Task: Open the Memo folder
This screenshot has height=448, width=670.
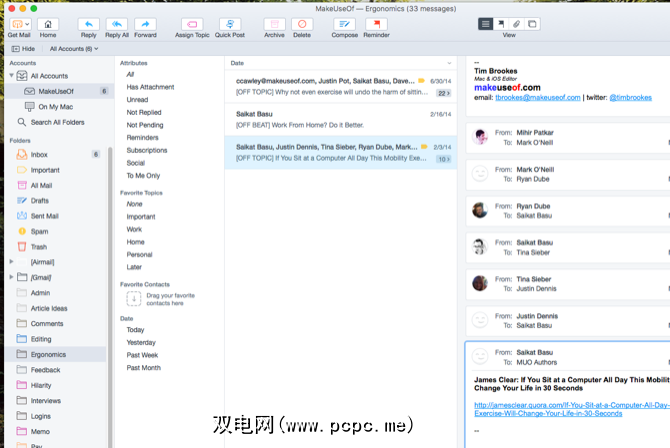Action: tap(56, 431)
